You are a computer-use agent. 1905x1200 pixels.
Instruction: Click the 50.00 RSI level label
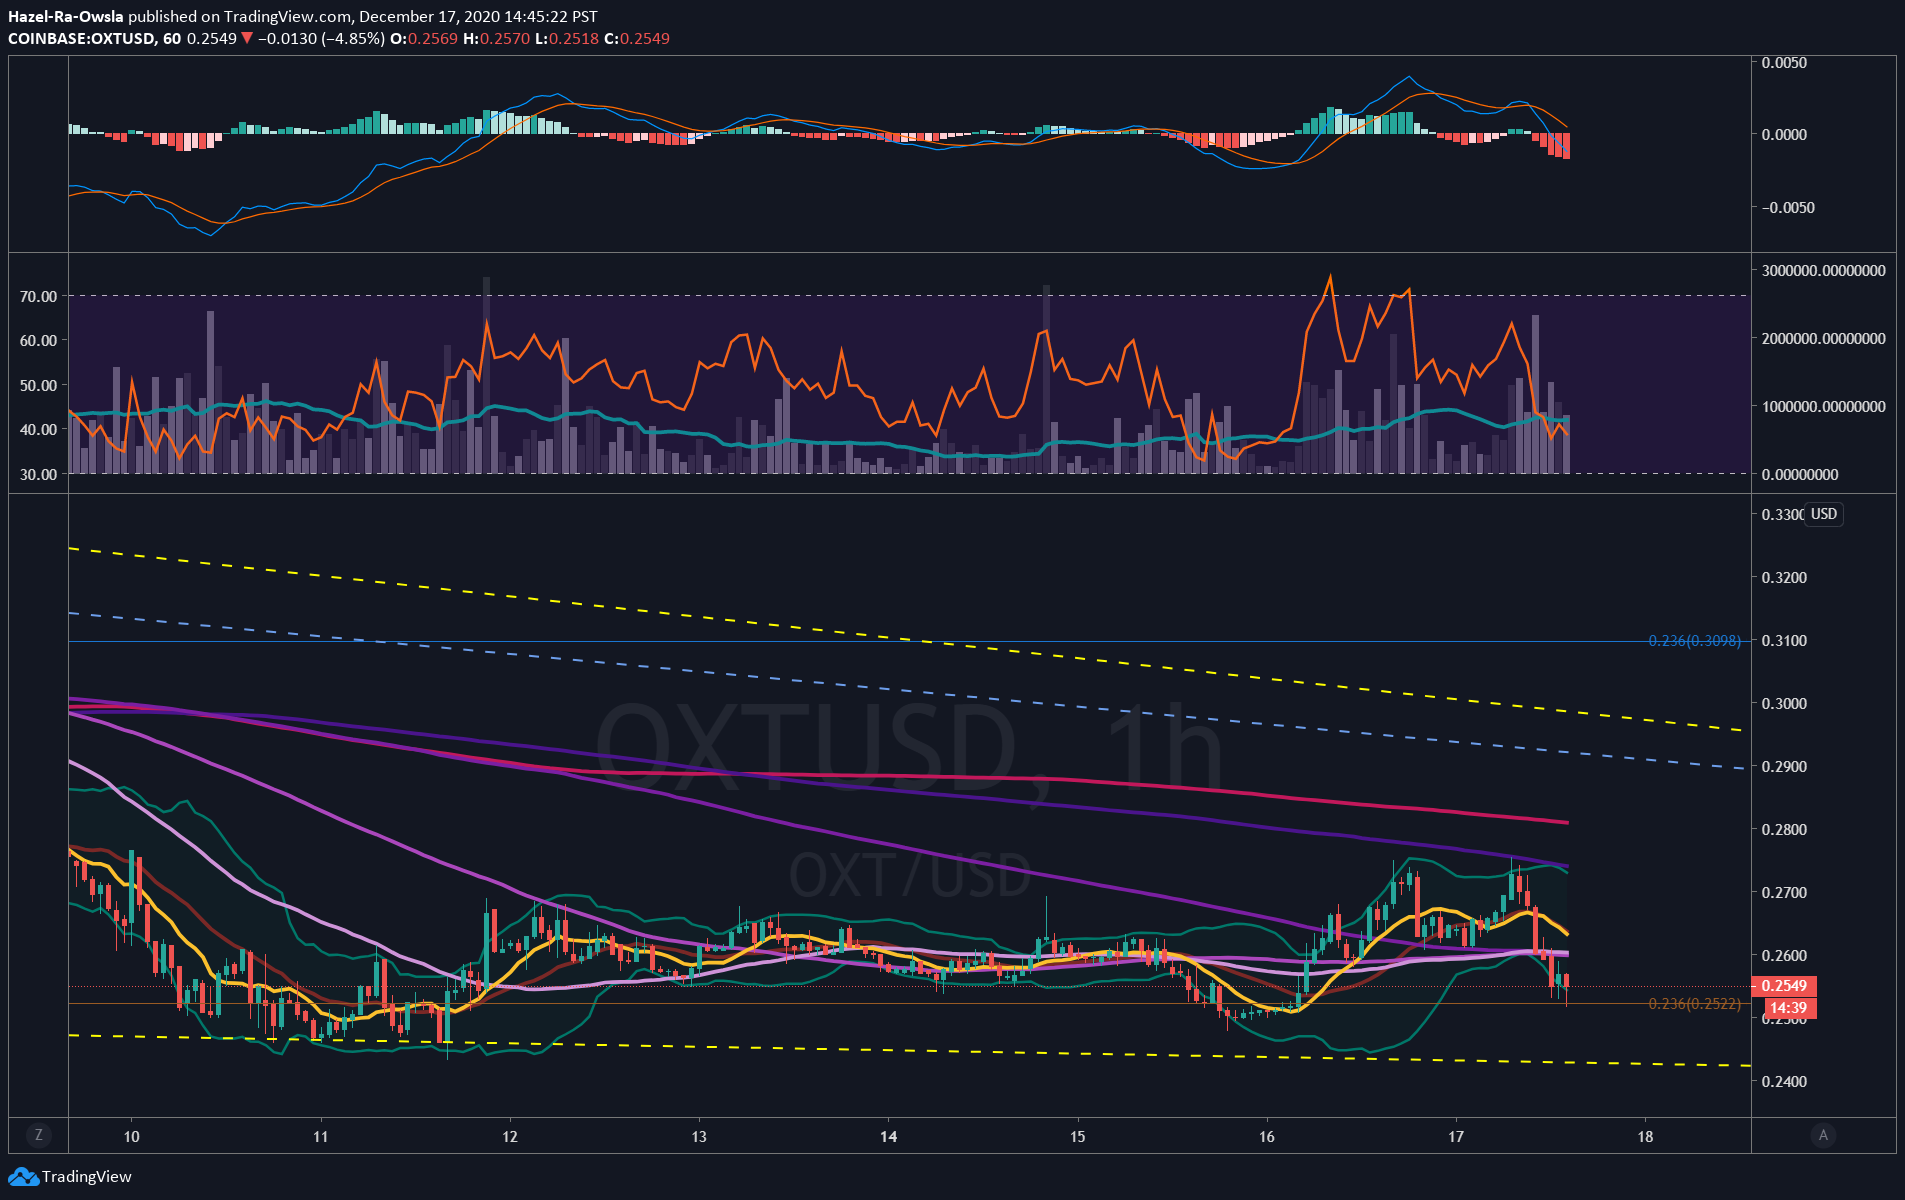click(x=38, y=386)
